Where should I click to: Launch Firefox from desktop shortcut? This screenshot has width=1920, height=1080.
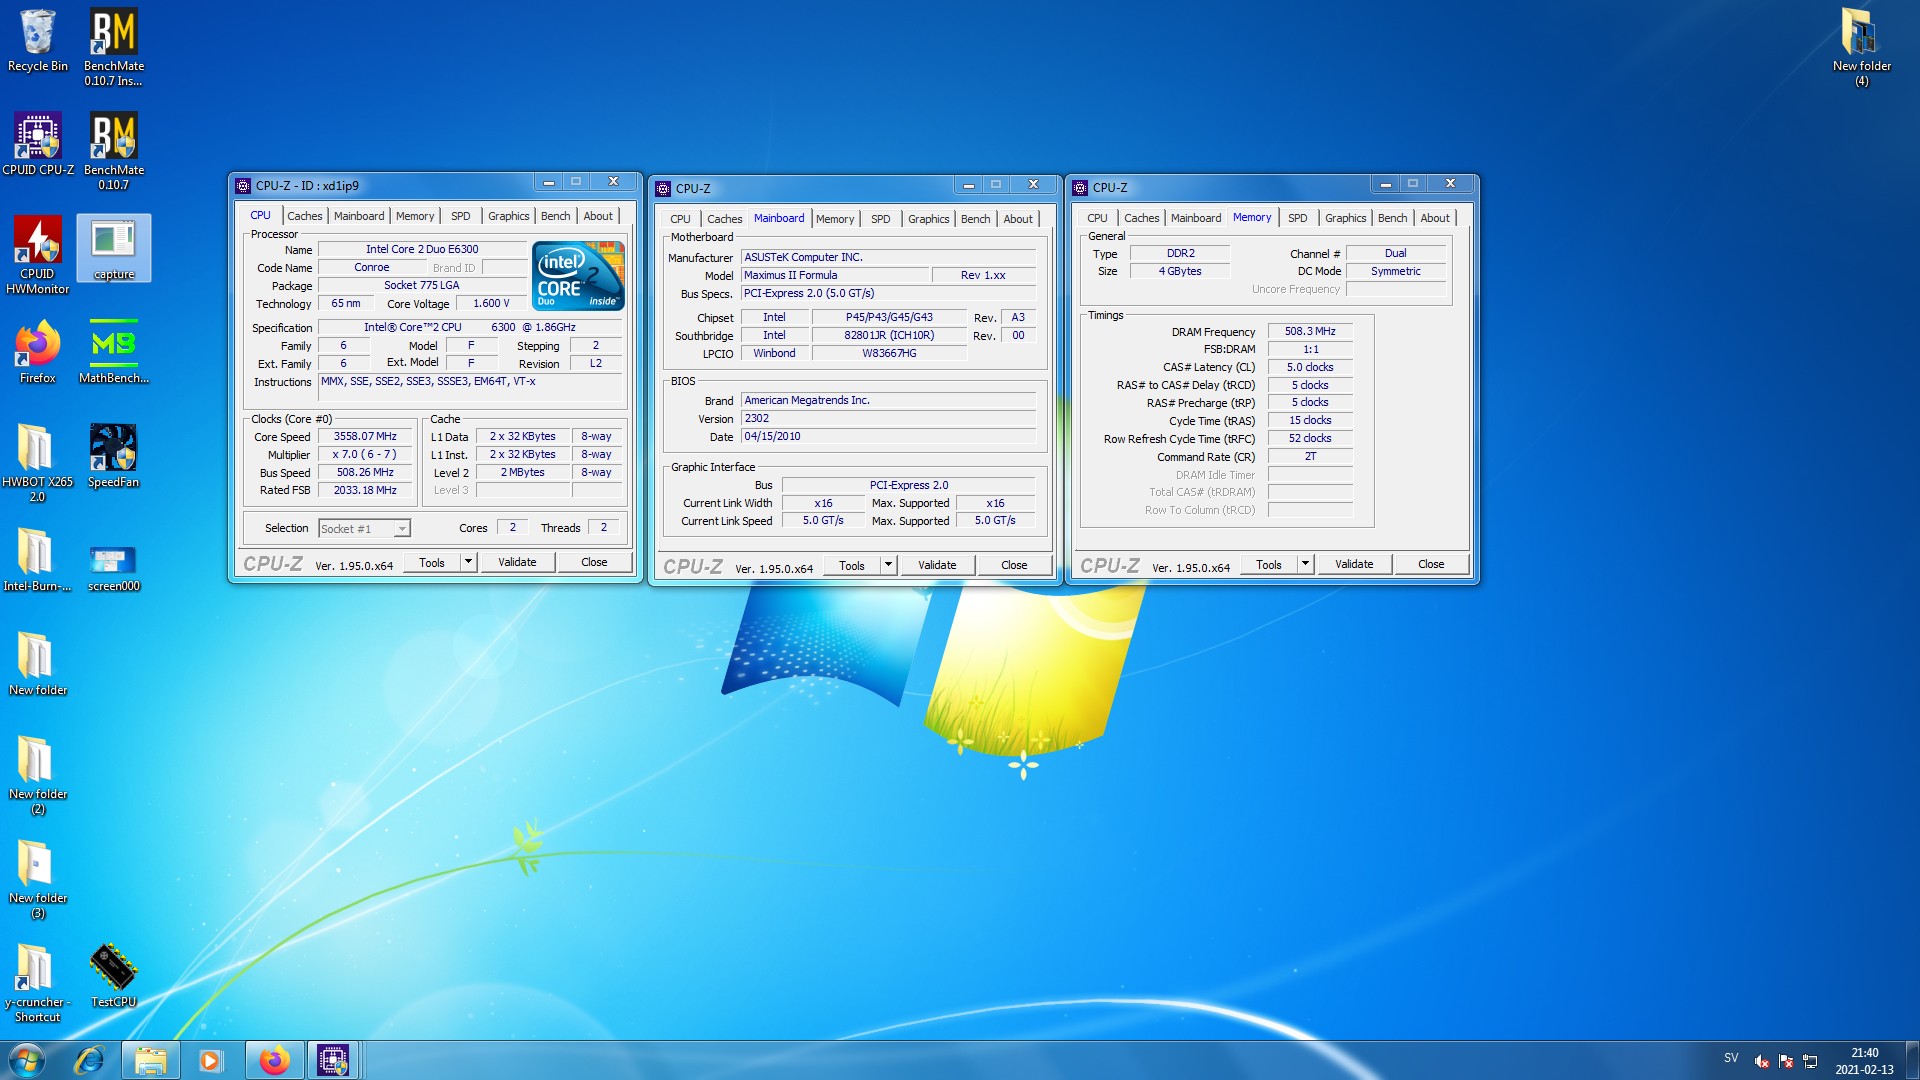[x=38, y=352]
